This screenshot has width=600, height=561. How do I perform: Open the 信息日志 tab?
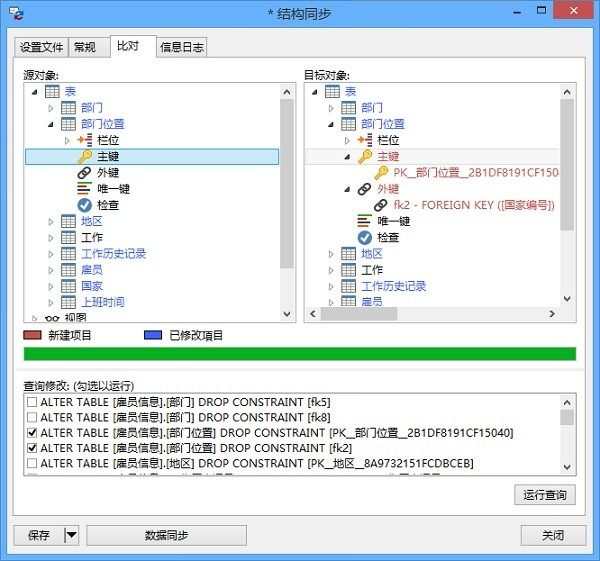(x=182, y=47)
